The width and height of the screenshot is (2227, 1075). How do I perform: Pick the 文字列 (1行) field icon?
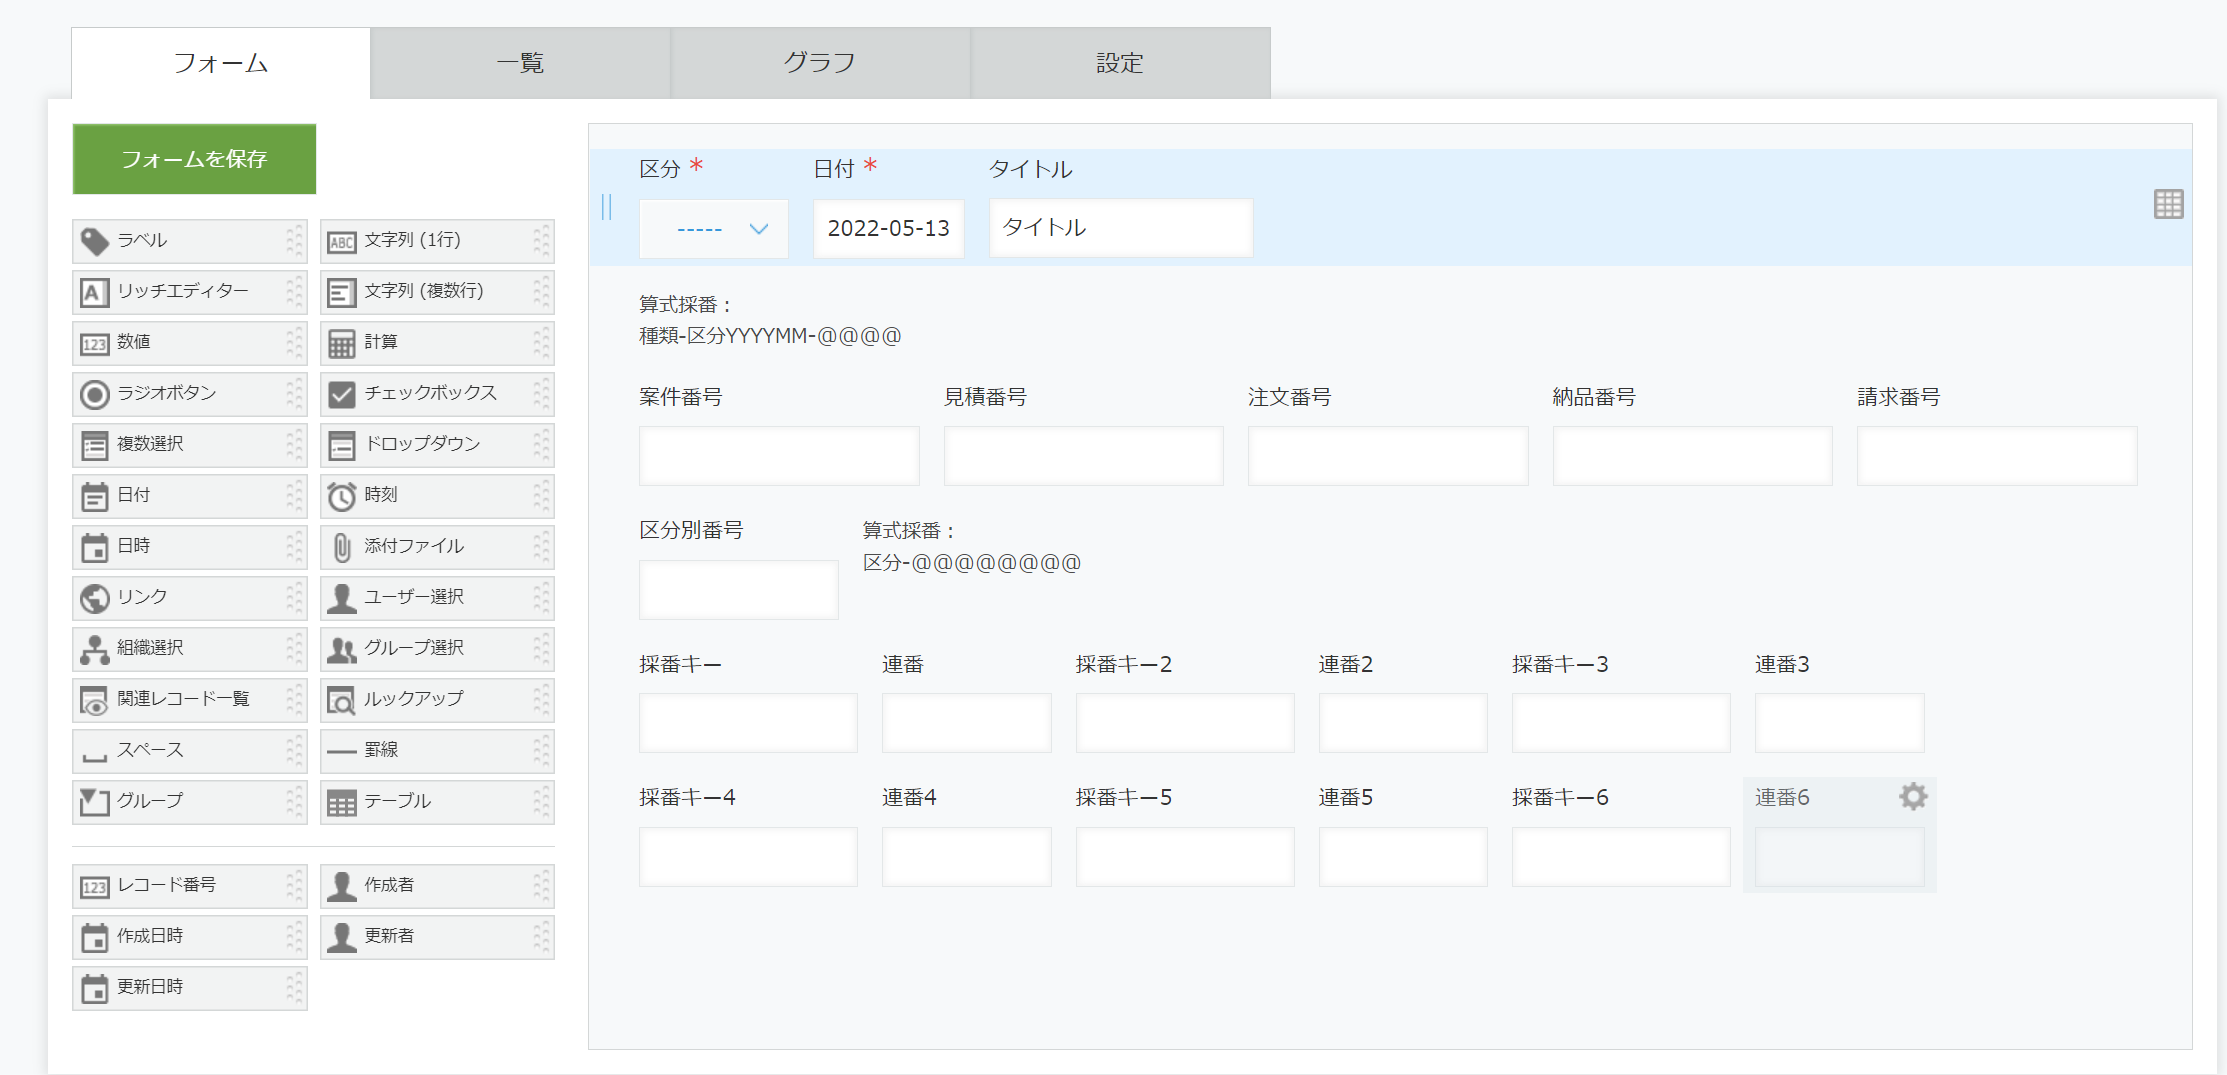point(341,241)
